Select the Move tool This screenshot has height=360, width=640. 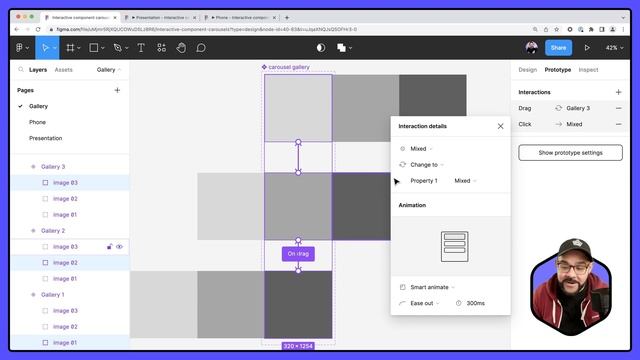(x=45, y=48)
